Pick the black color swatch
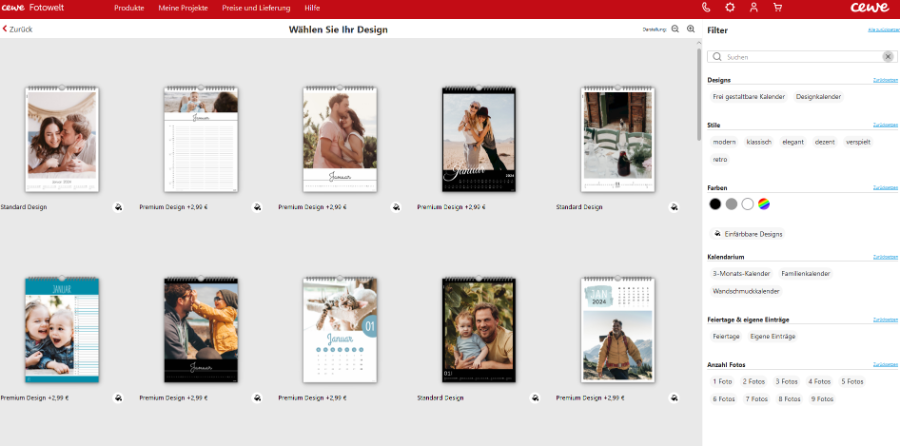Viewport: 900px width, 446px height. point(715,204)
